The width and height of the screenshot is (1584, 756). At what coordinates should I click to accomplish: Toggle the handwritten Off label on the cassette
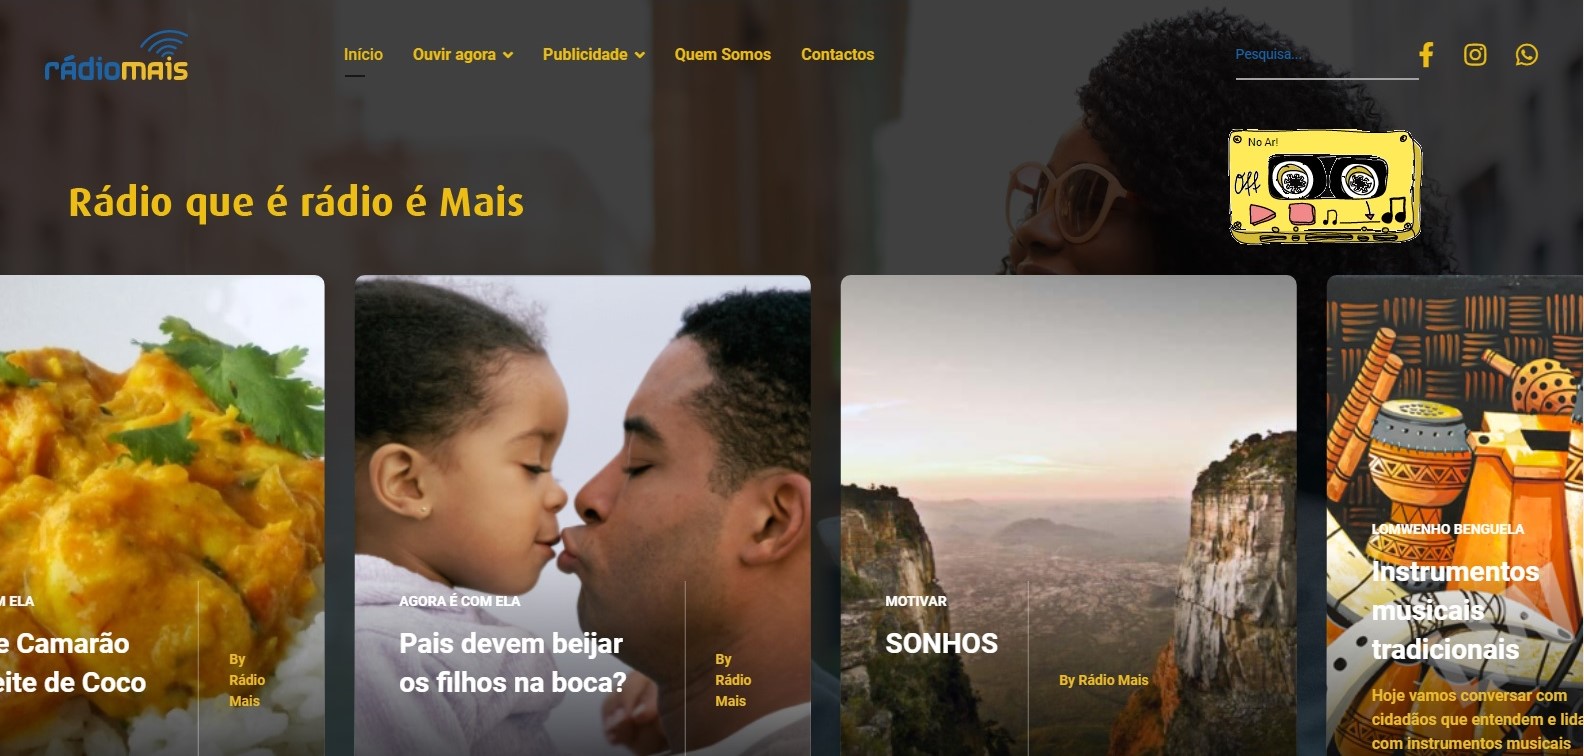coord(1247,183)
